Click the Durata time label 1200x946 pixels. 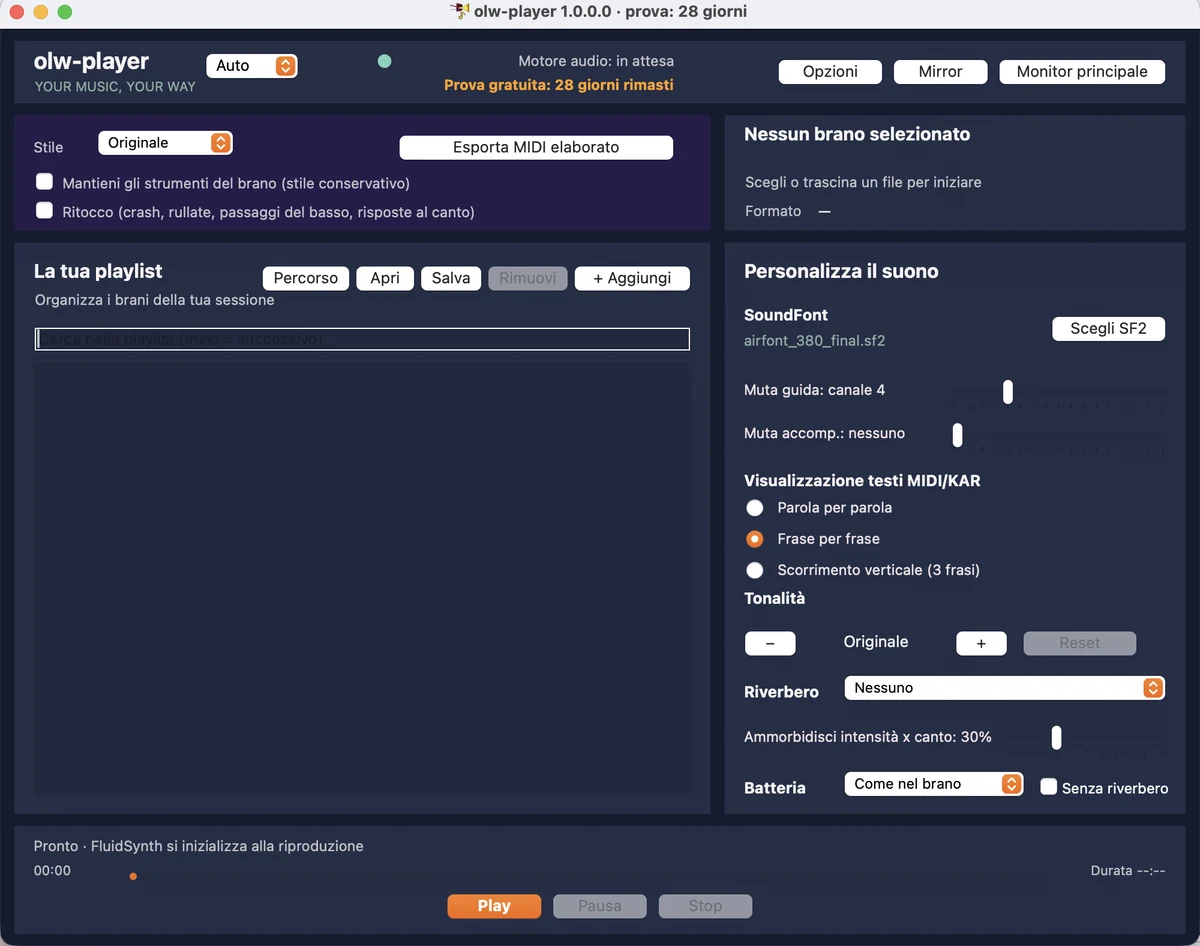click(x=1128, y=871)
